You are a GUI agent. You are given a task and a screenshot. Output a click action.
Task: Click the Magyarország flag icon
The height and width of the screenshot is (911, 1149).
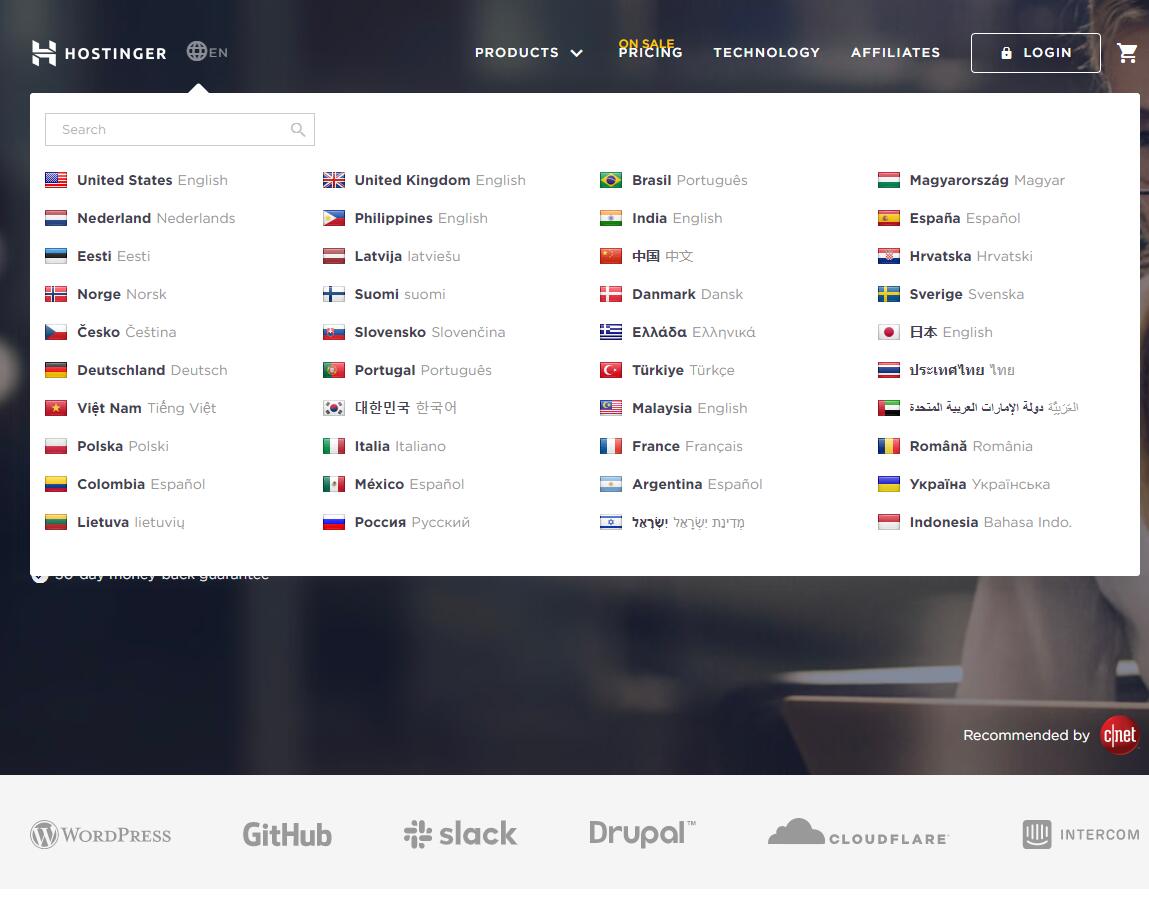[x=888, y=180]
